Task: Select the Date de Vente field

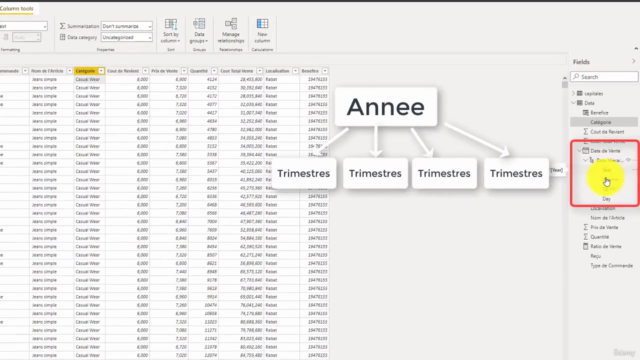Action: coord(605,151)
